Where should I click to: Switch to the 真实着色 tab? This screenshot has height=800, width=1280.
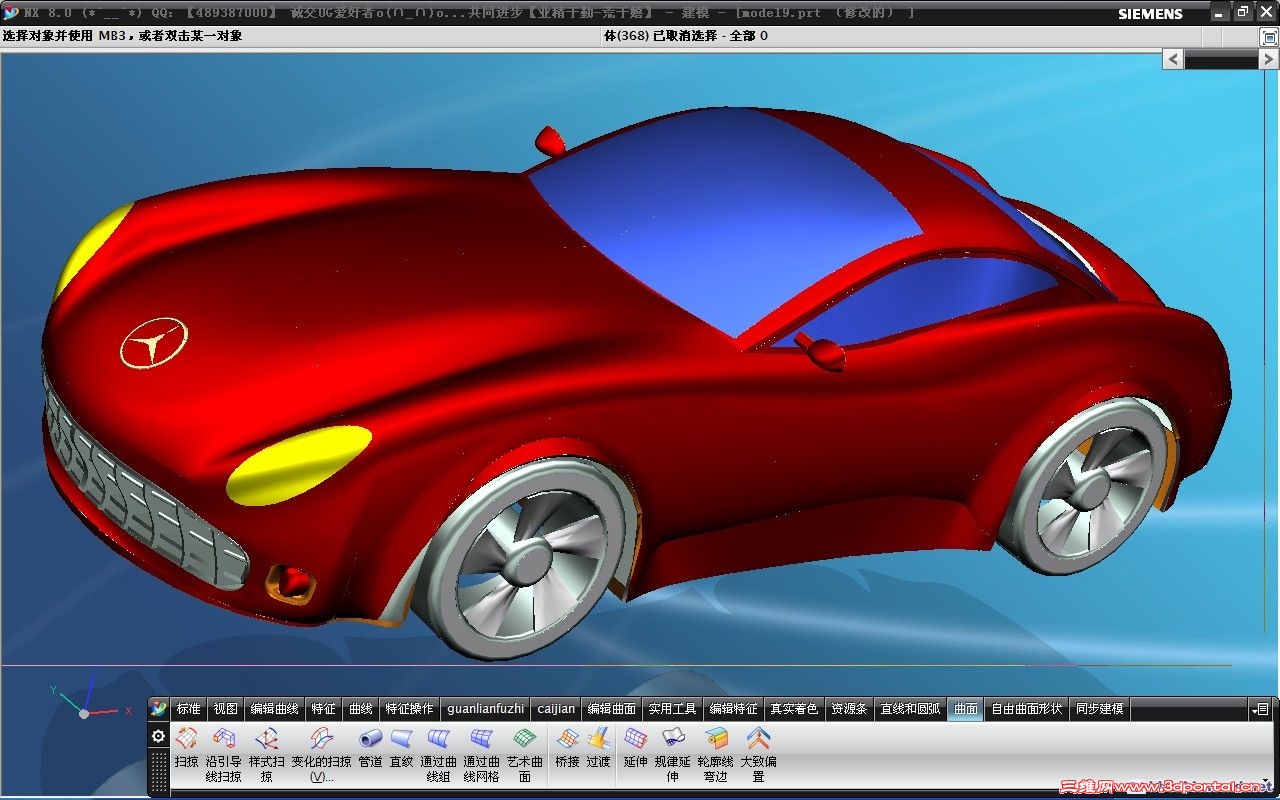coord(794,709)
